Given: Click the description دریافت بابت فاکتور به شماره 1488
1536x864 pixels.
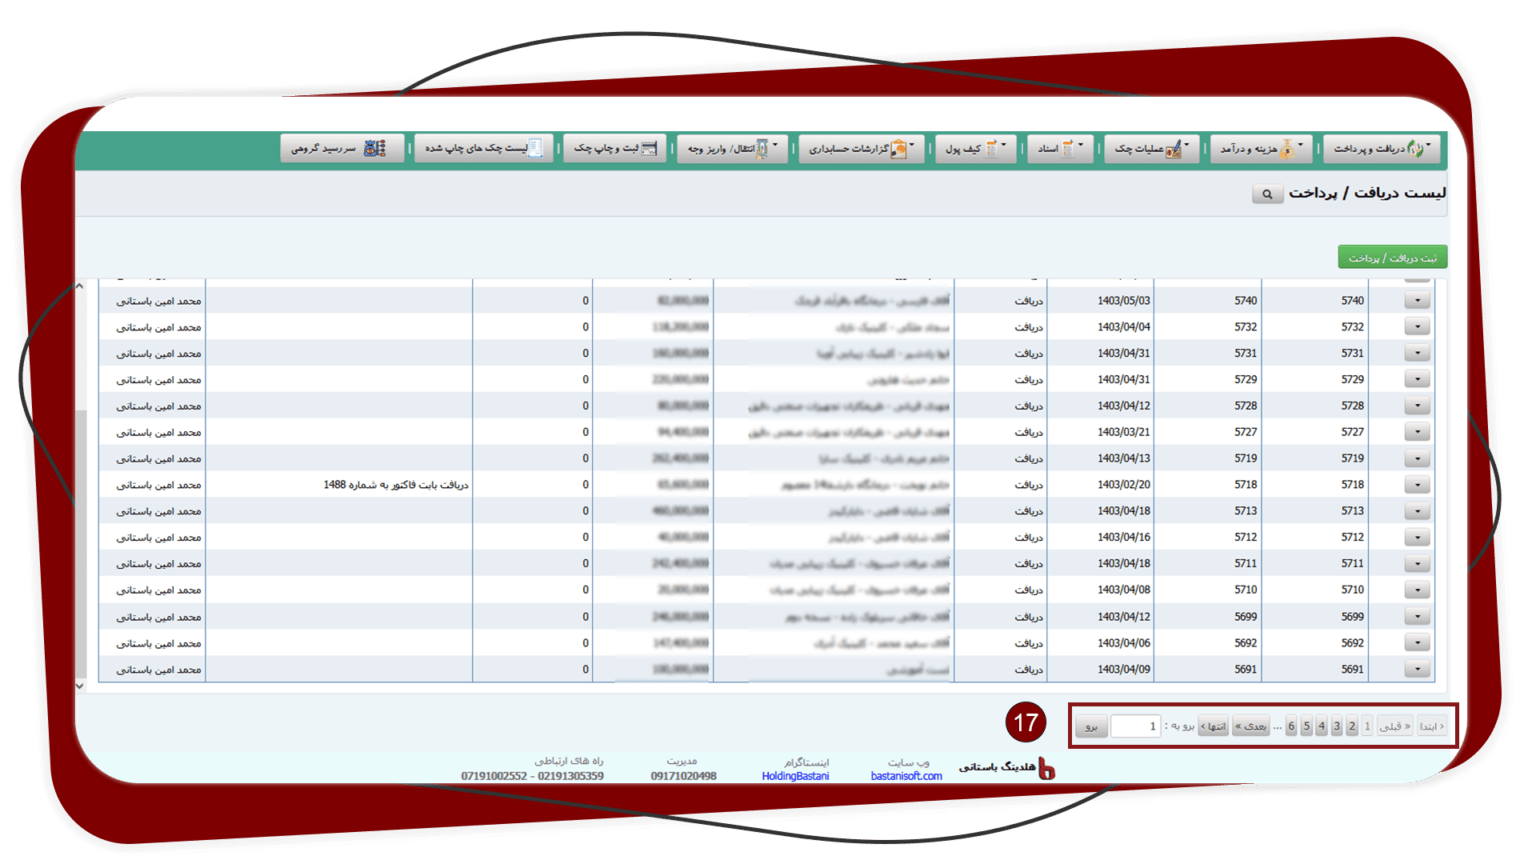Looking at the screenshot, I should tap(396, 485).
